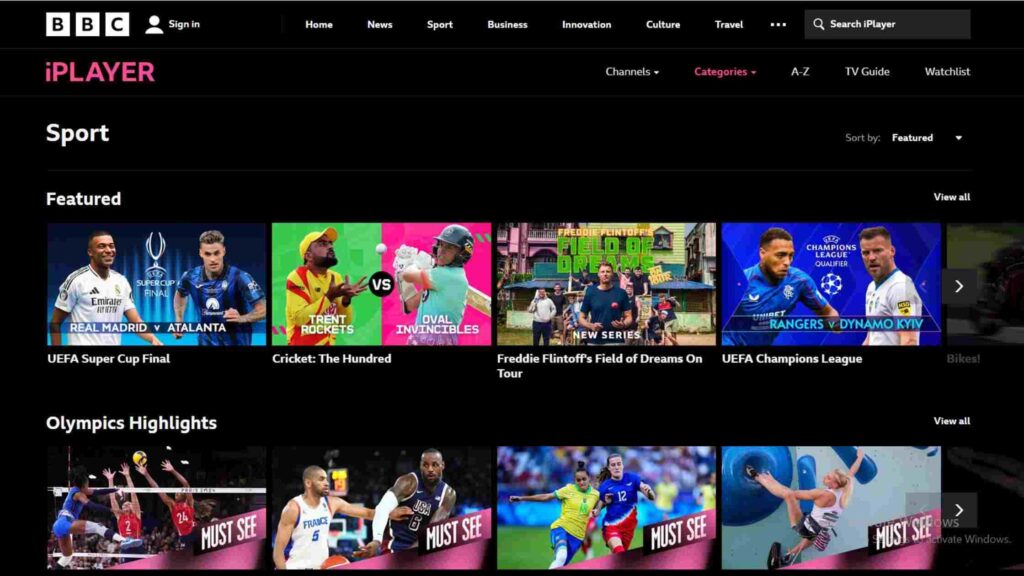
Task: Select the A-Z listing tab
Action: pos(799,72)
